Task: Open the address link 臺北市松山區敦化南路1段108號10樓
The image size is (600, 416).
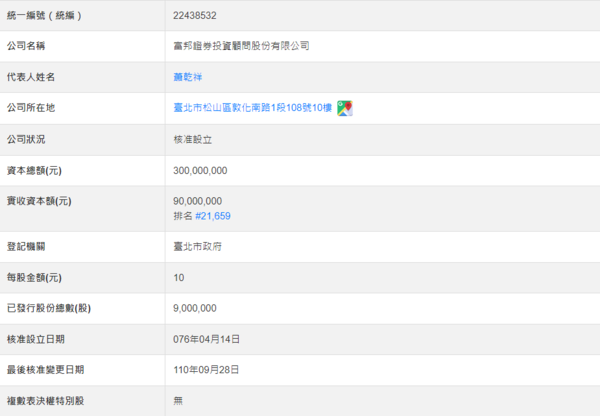Action: [x=253, y=108]
